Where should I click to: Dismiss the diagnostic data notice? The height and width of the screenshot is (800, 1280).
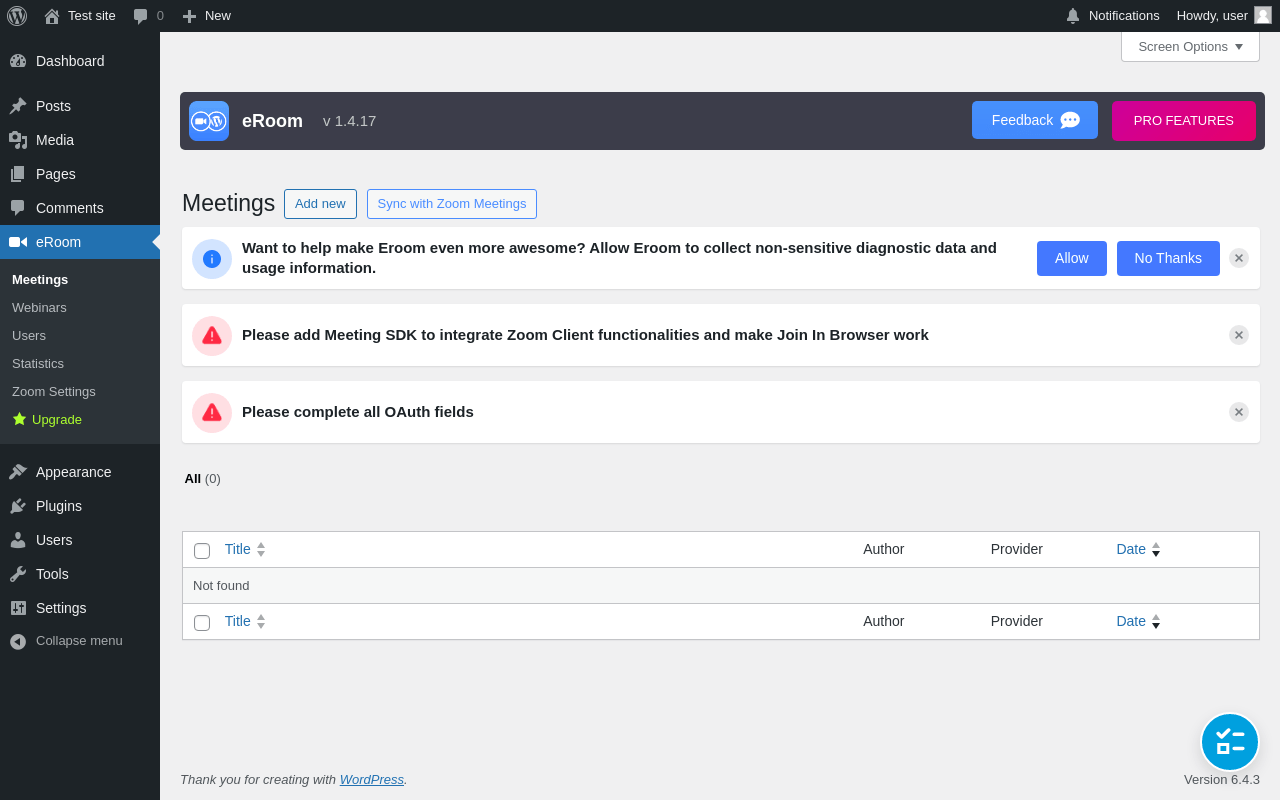pos(1239,258)
